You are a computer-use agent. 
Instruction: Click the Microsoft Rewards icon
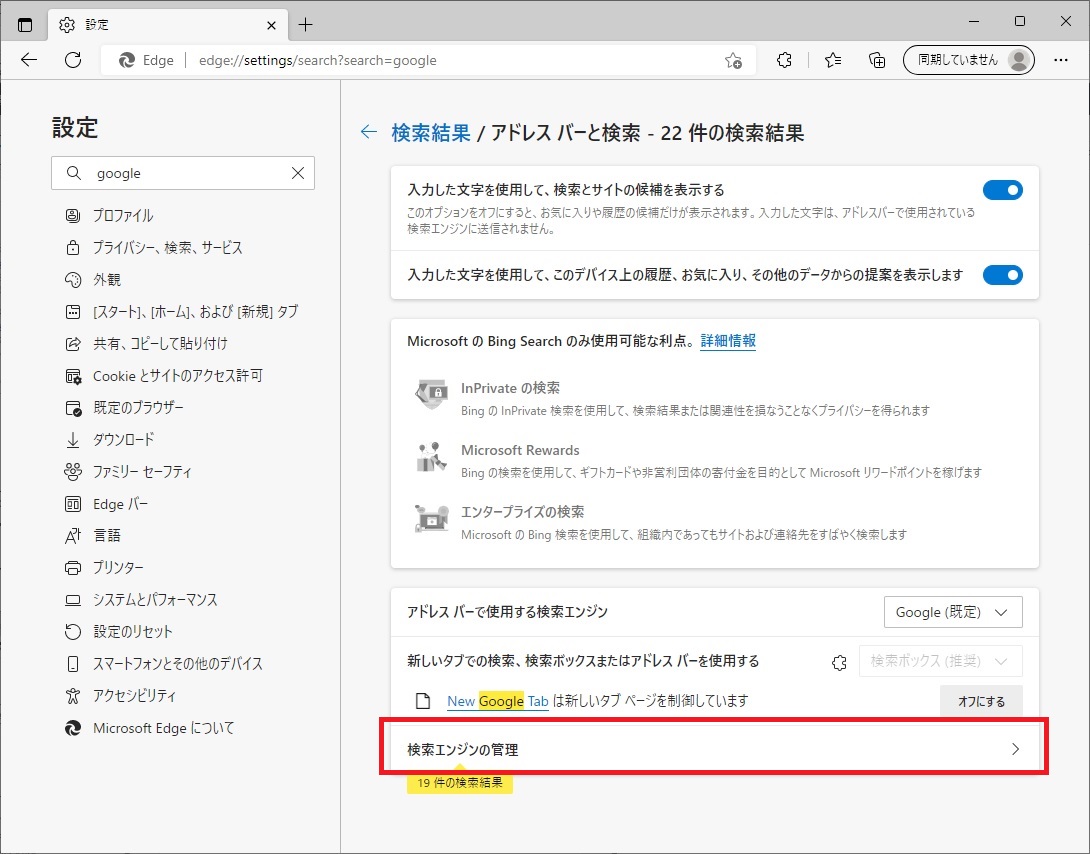[431, 457]
